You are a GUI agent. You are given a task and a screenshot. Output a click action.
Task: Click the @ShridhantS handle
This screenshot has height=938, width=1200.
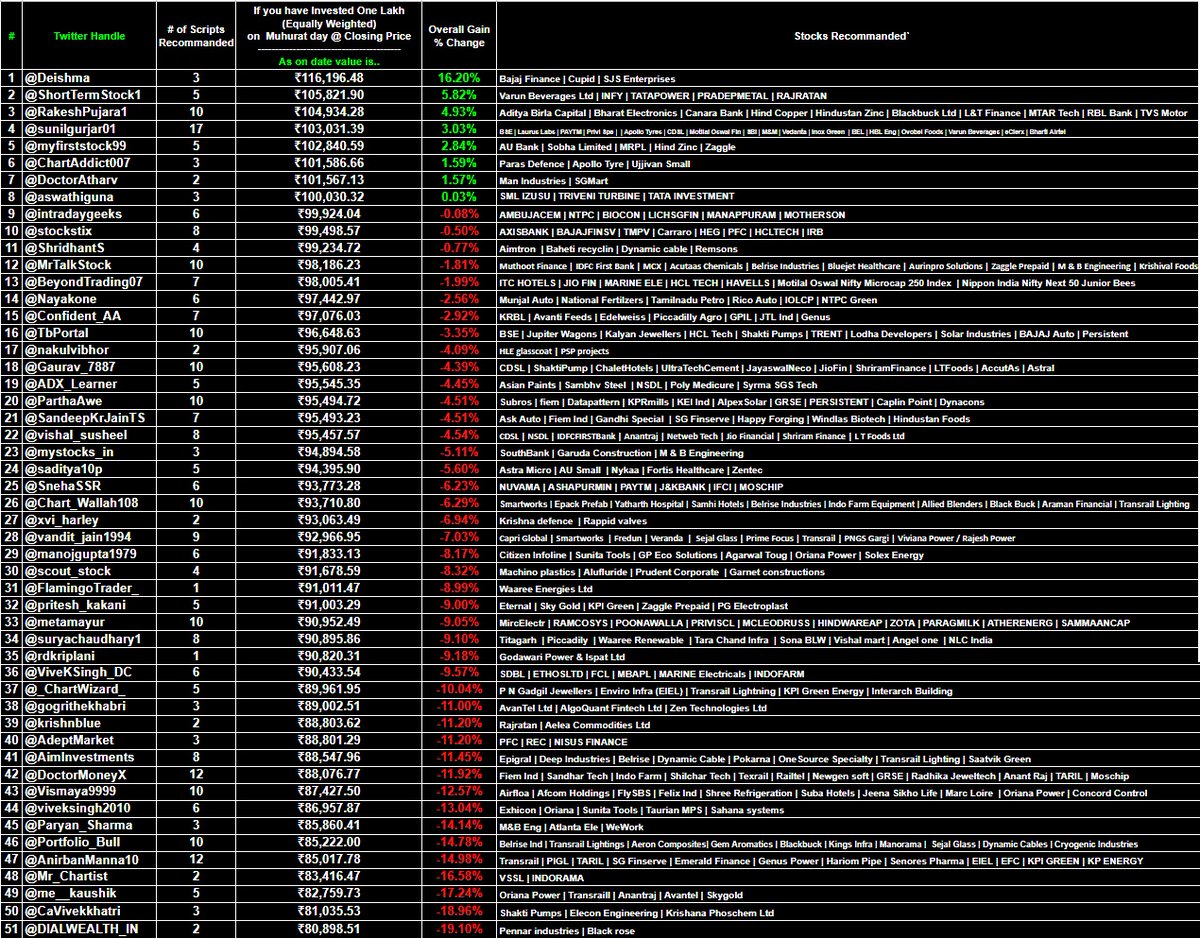tap(64, 247)
